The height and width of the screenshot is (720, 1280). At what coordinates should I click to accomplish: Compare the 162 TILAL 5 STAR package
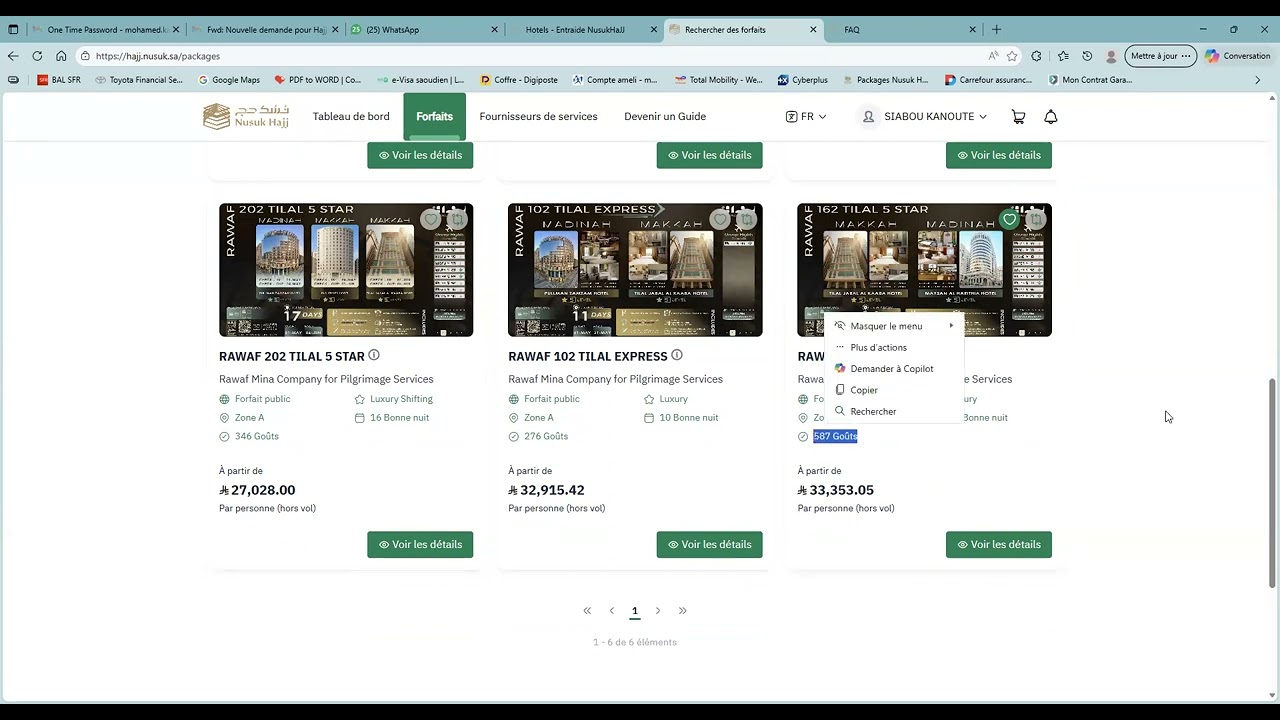click(1035, 220)
